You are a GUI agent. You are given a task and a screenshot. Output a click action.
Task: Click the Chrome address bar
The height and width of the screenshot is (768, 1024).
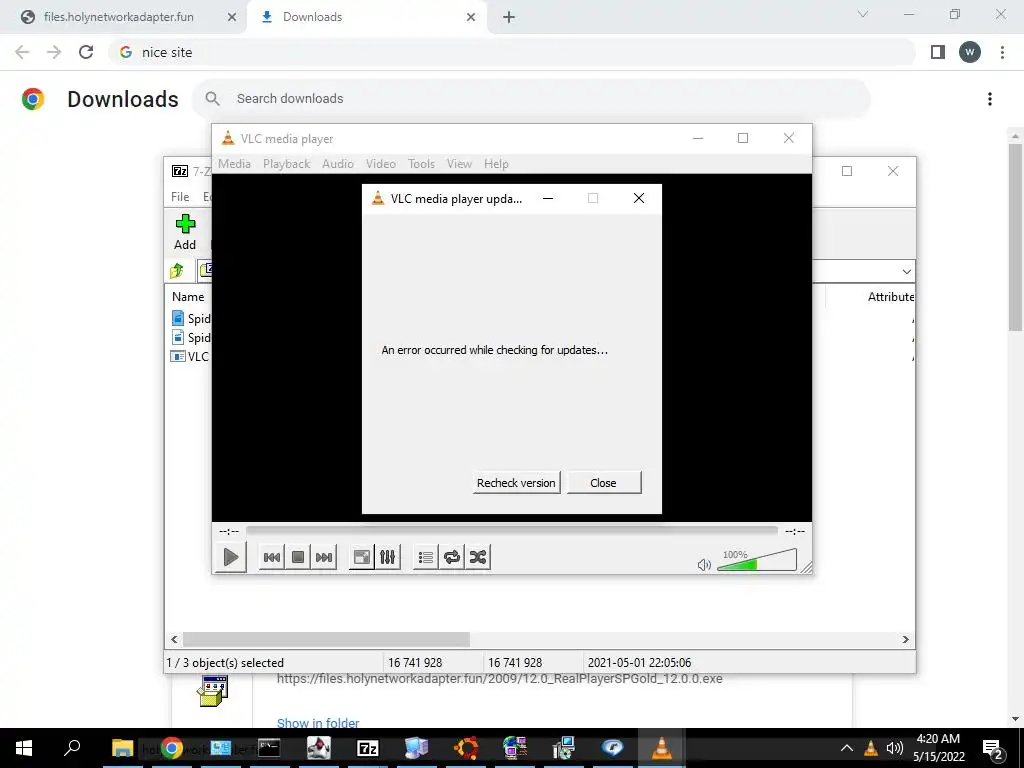coord(511,52)
